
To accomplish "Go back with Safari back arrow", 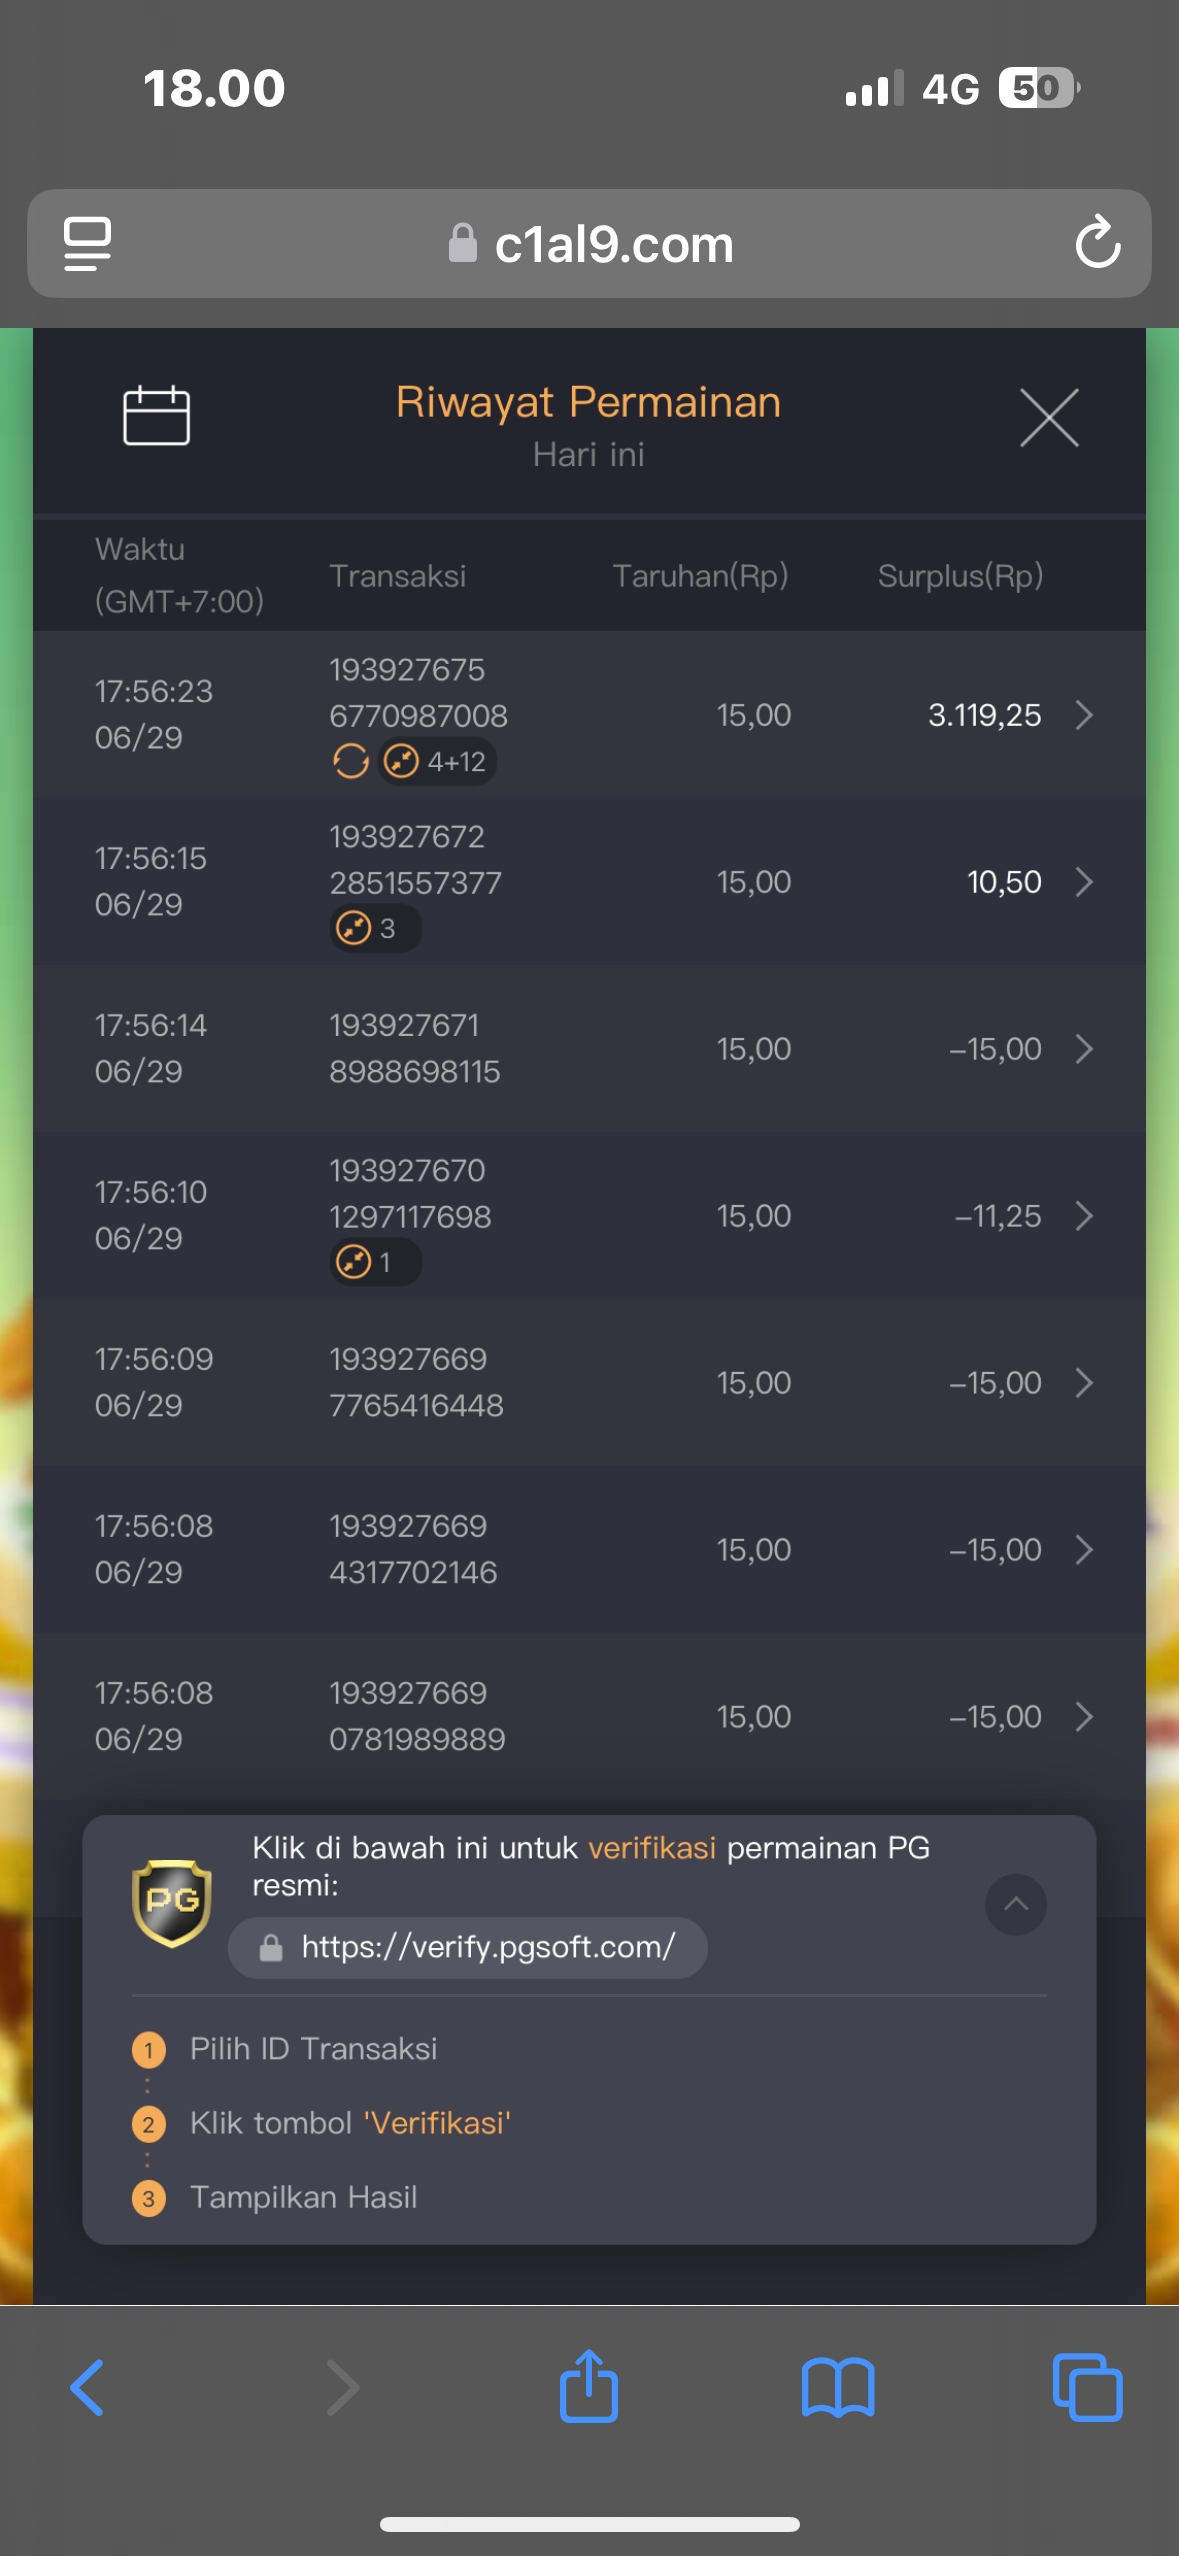I will tap(88, 2388).
